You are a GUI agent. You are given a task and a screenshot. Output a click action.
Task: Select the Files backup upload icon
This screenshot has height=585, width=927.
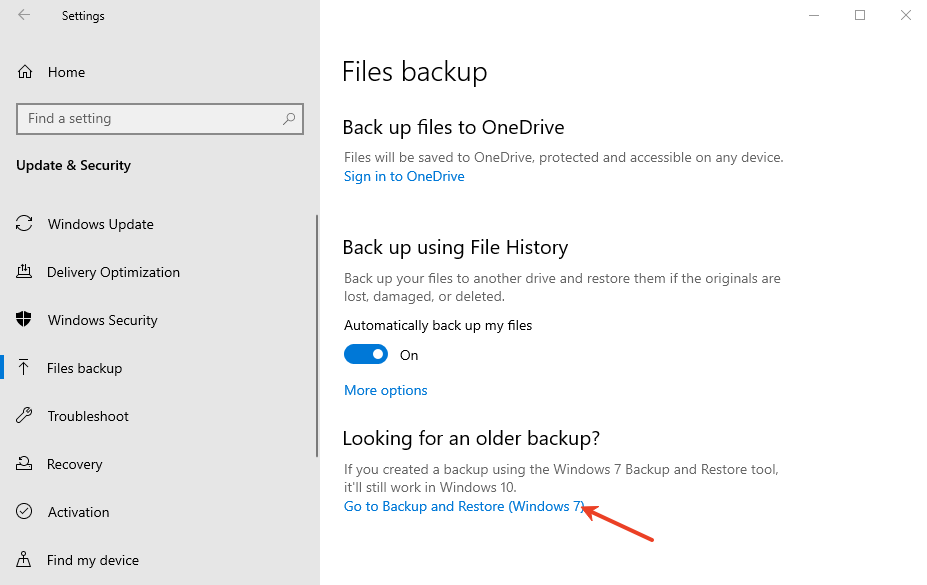coord(24,368)
